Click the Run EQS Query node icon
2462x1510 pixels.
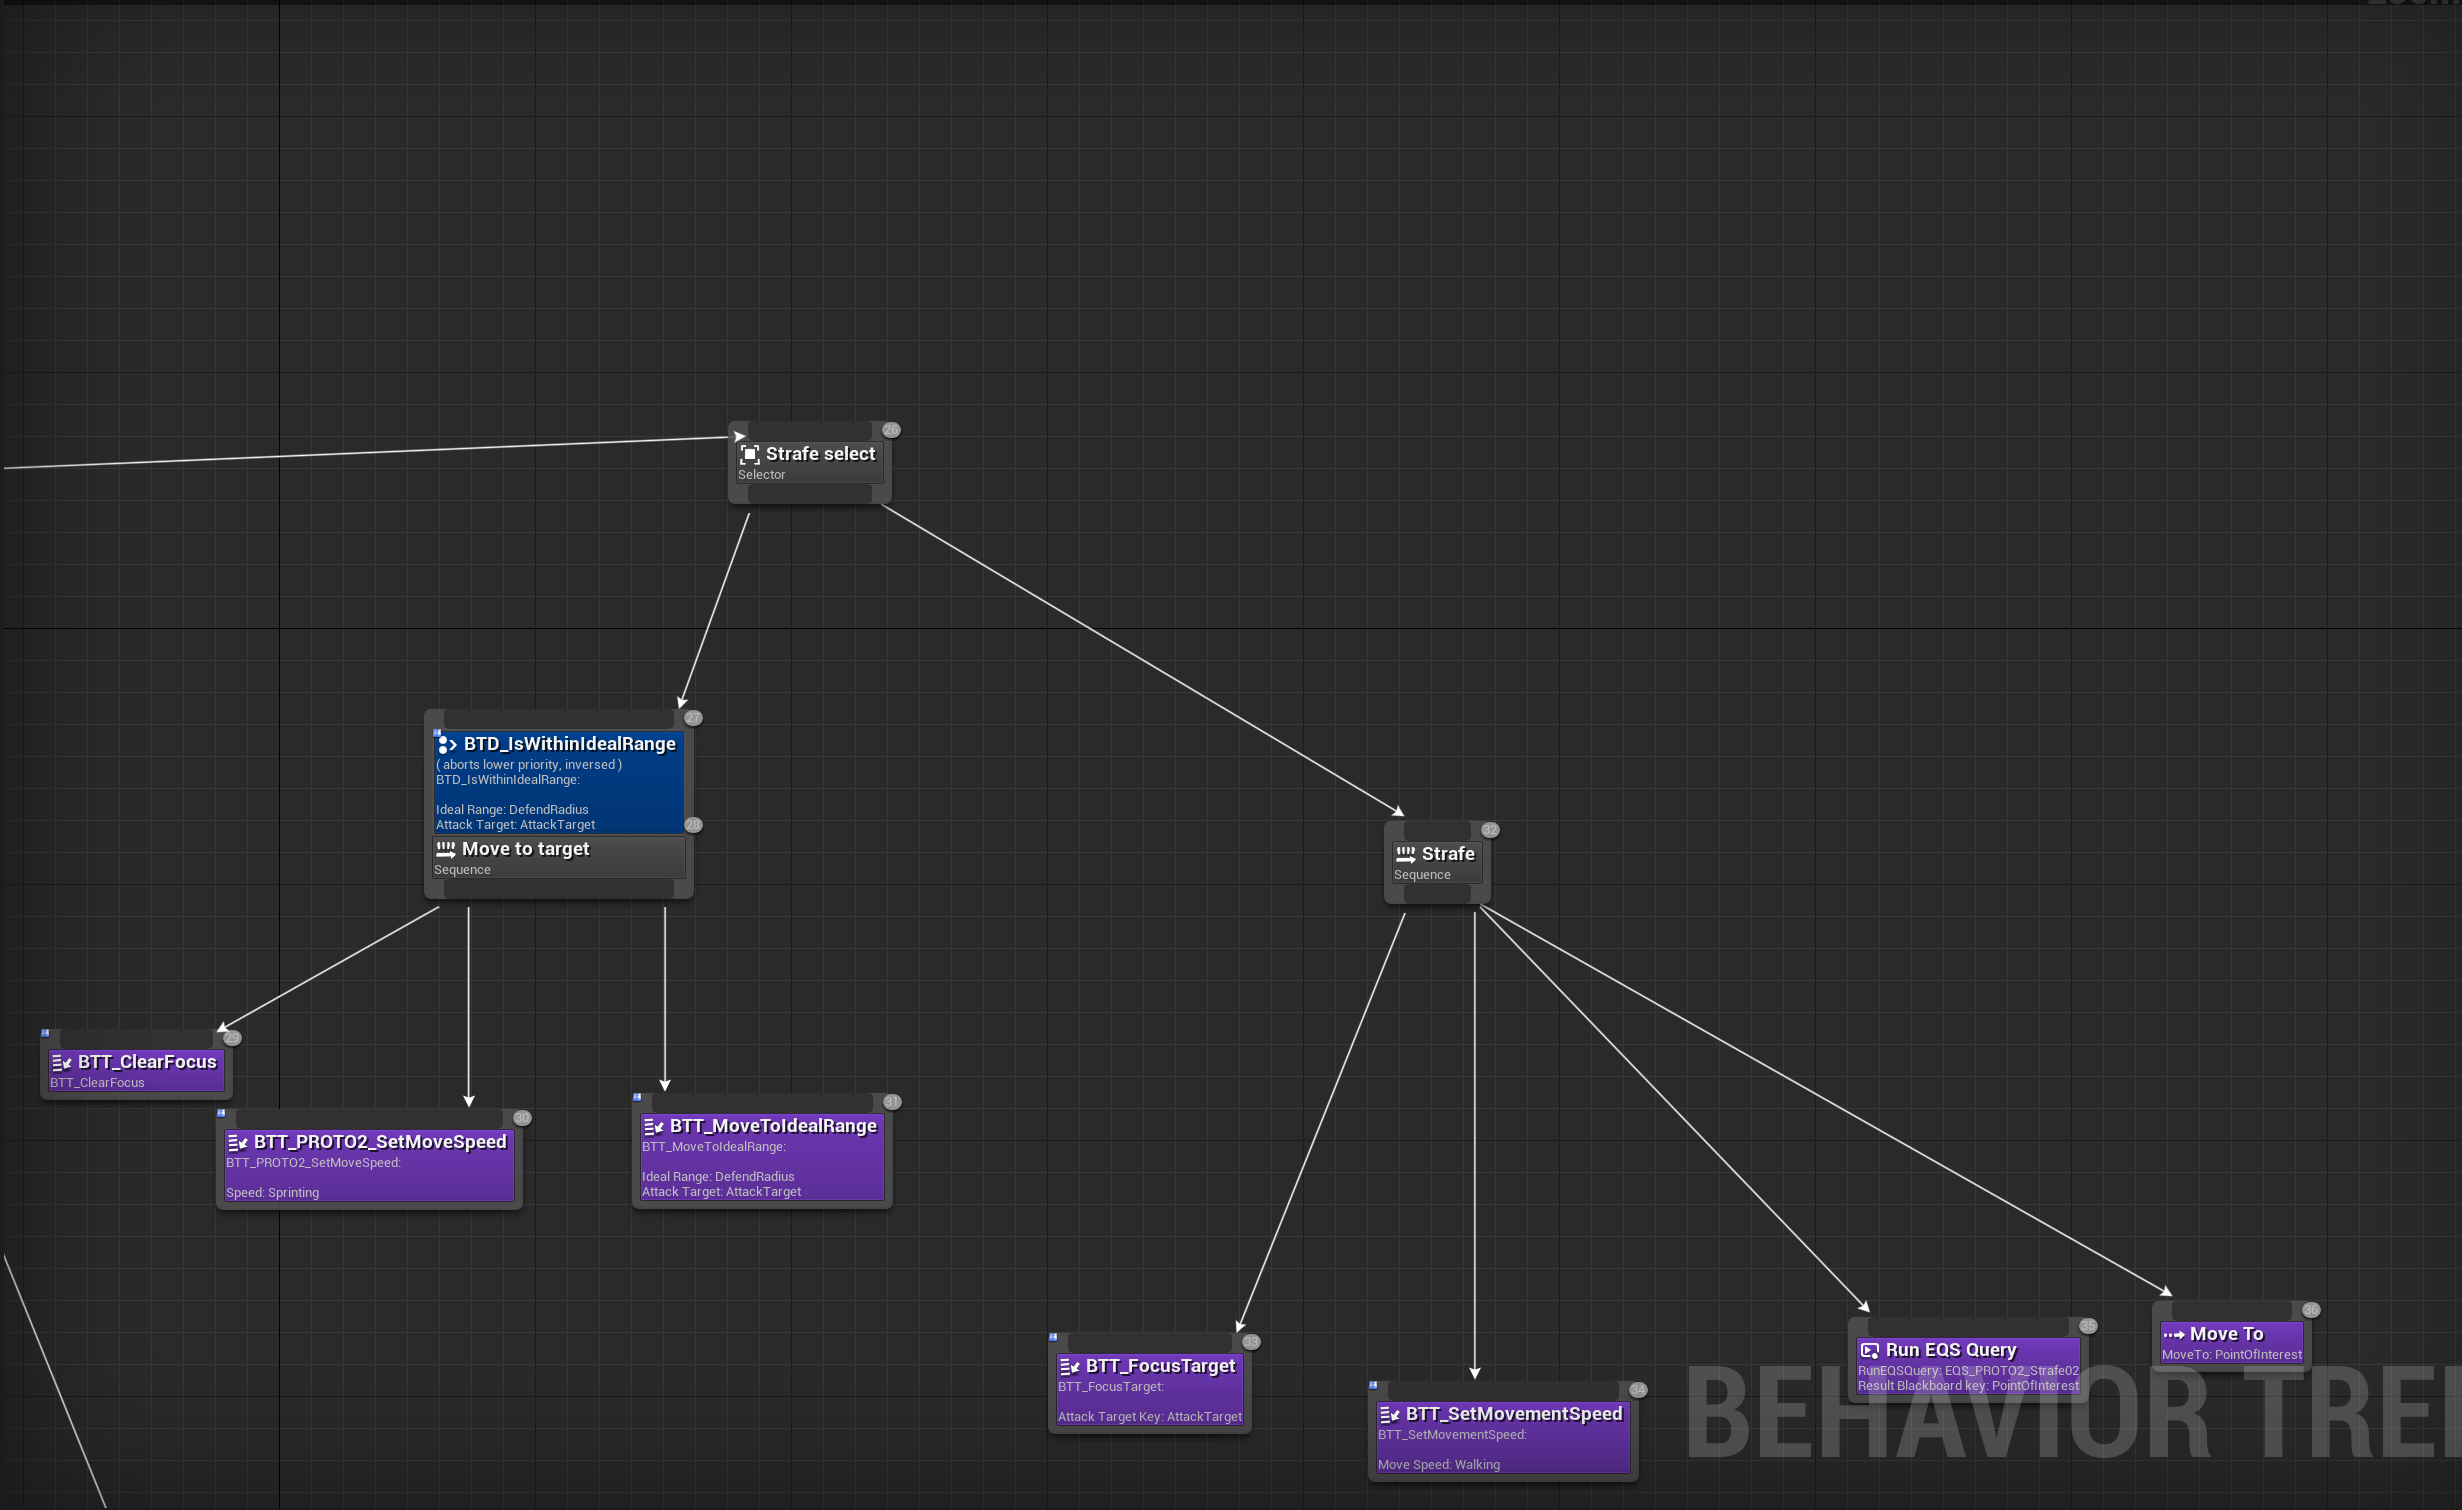pos(1869,1350)
